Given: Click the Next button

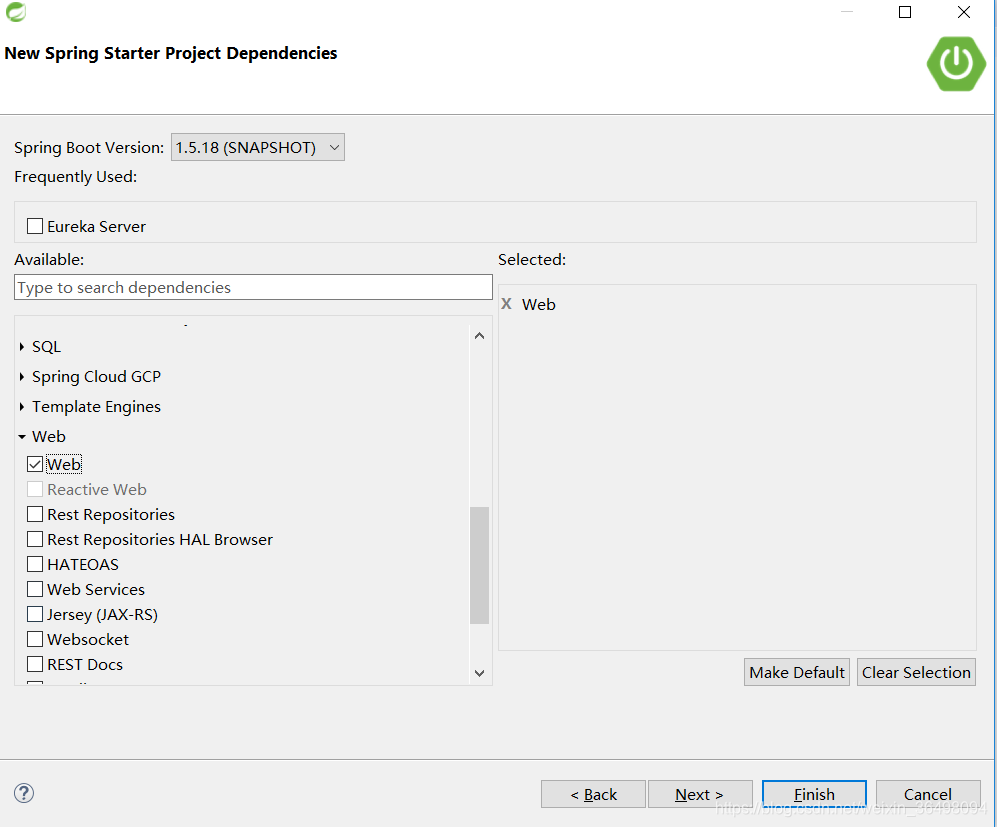Looking at the screenshot, I should [x=700, y=794].
